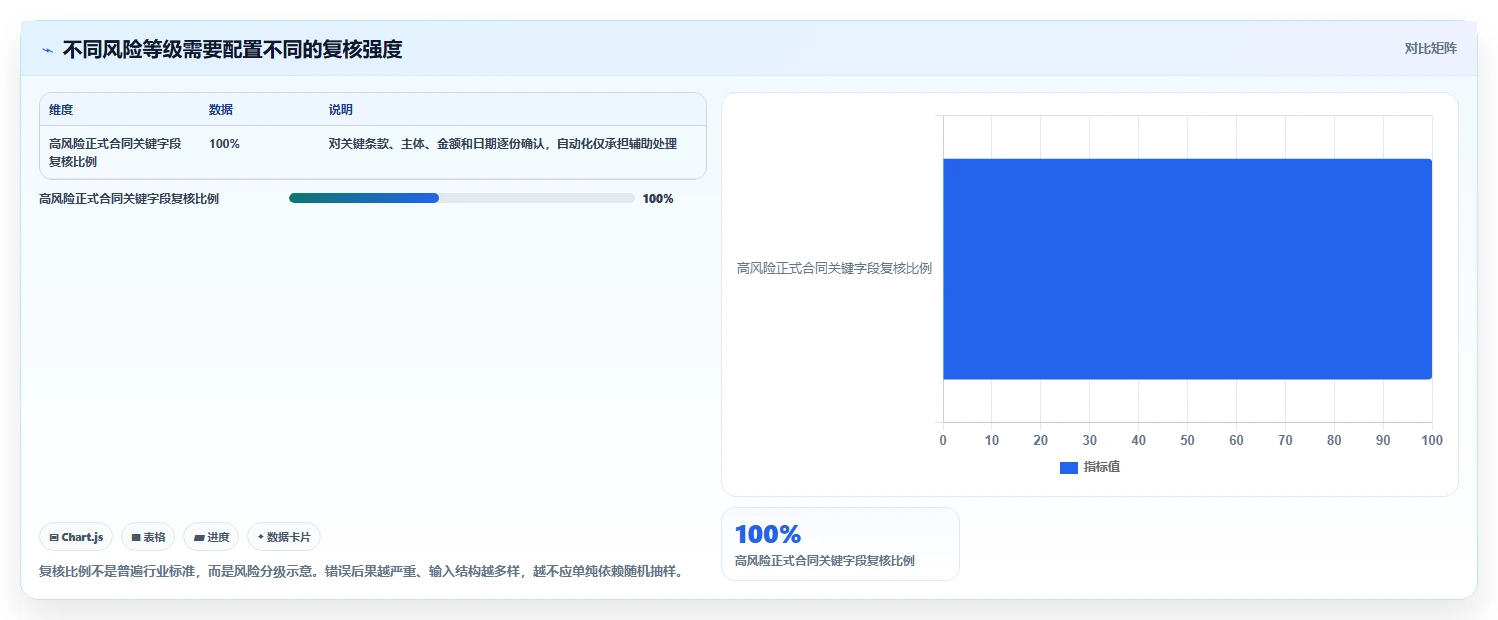1498x620 pixels.
Task: Toggle the 指标值 legend color swatch
Action: 1069,468
